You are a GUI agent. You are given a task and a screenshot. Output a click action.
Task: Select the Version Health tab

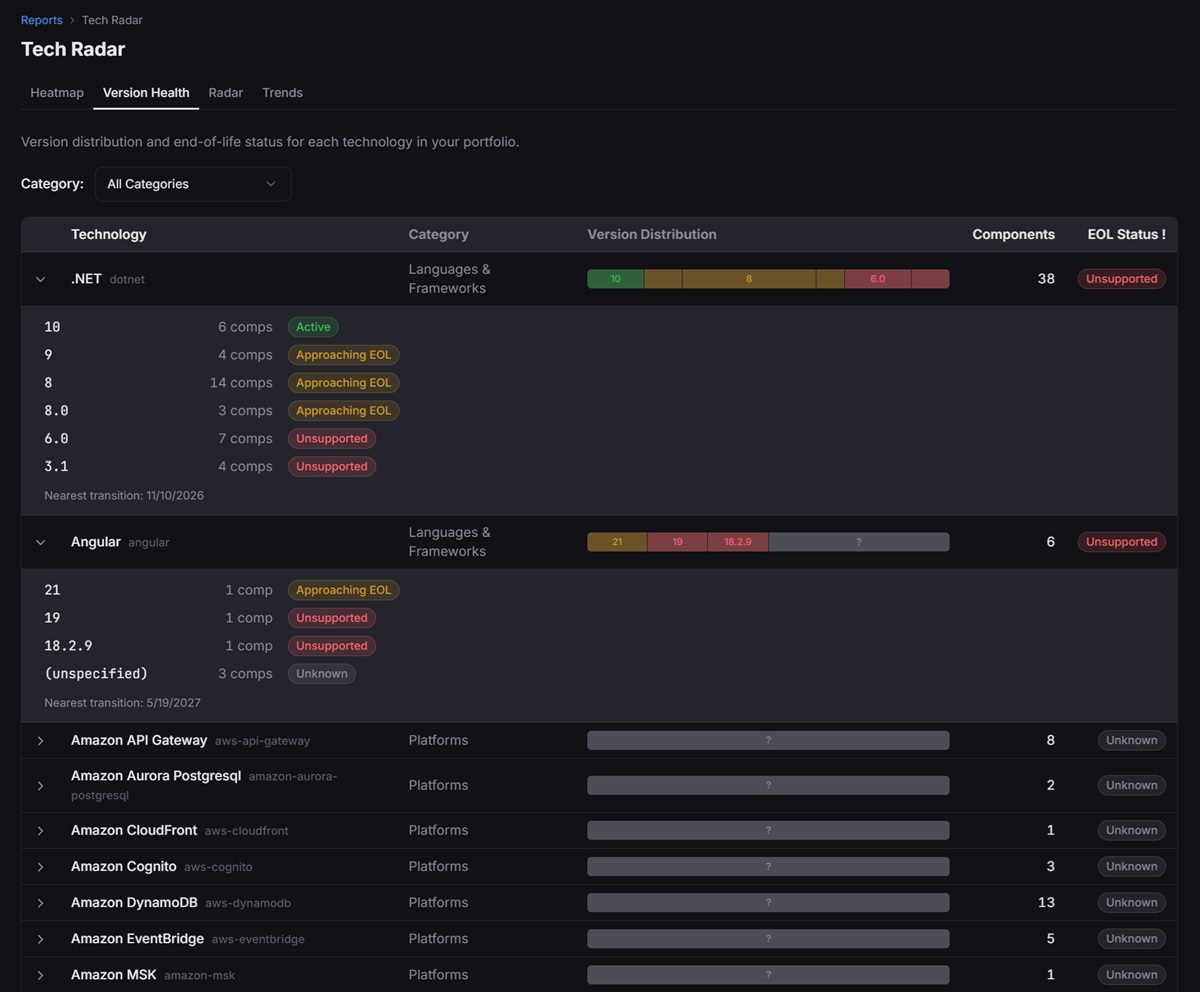click(146, 92)
